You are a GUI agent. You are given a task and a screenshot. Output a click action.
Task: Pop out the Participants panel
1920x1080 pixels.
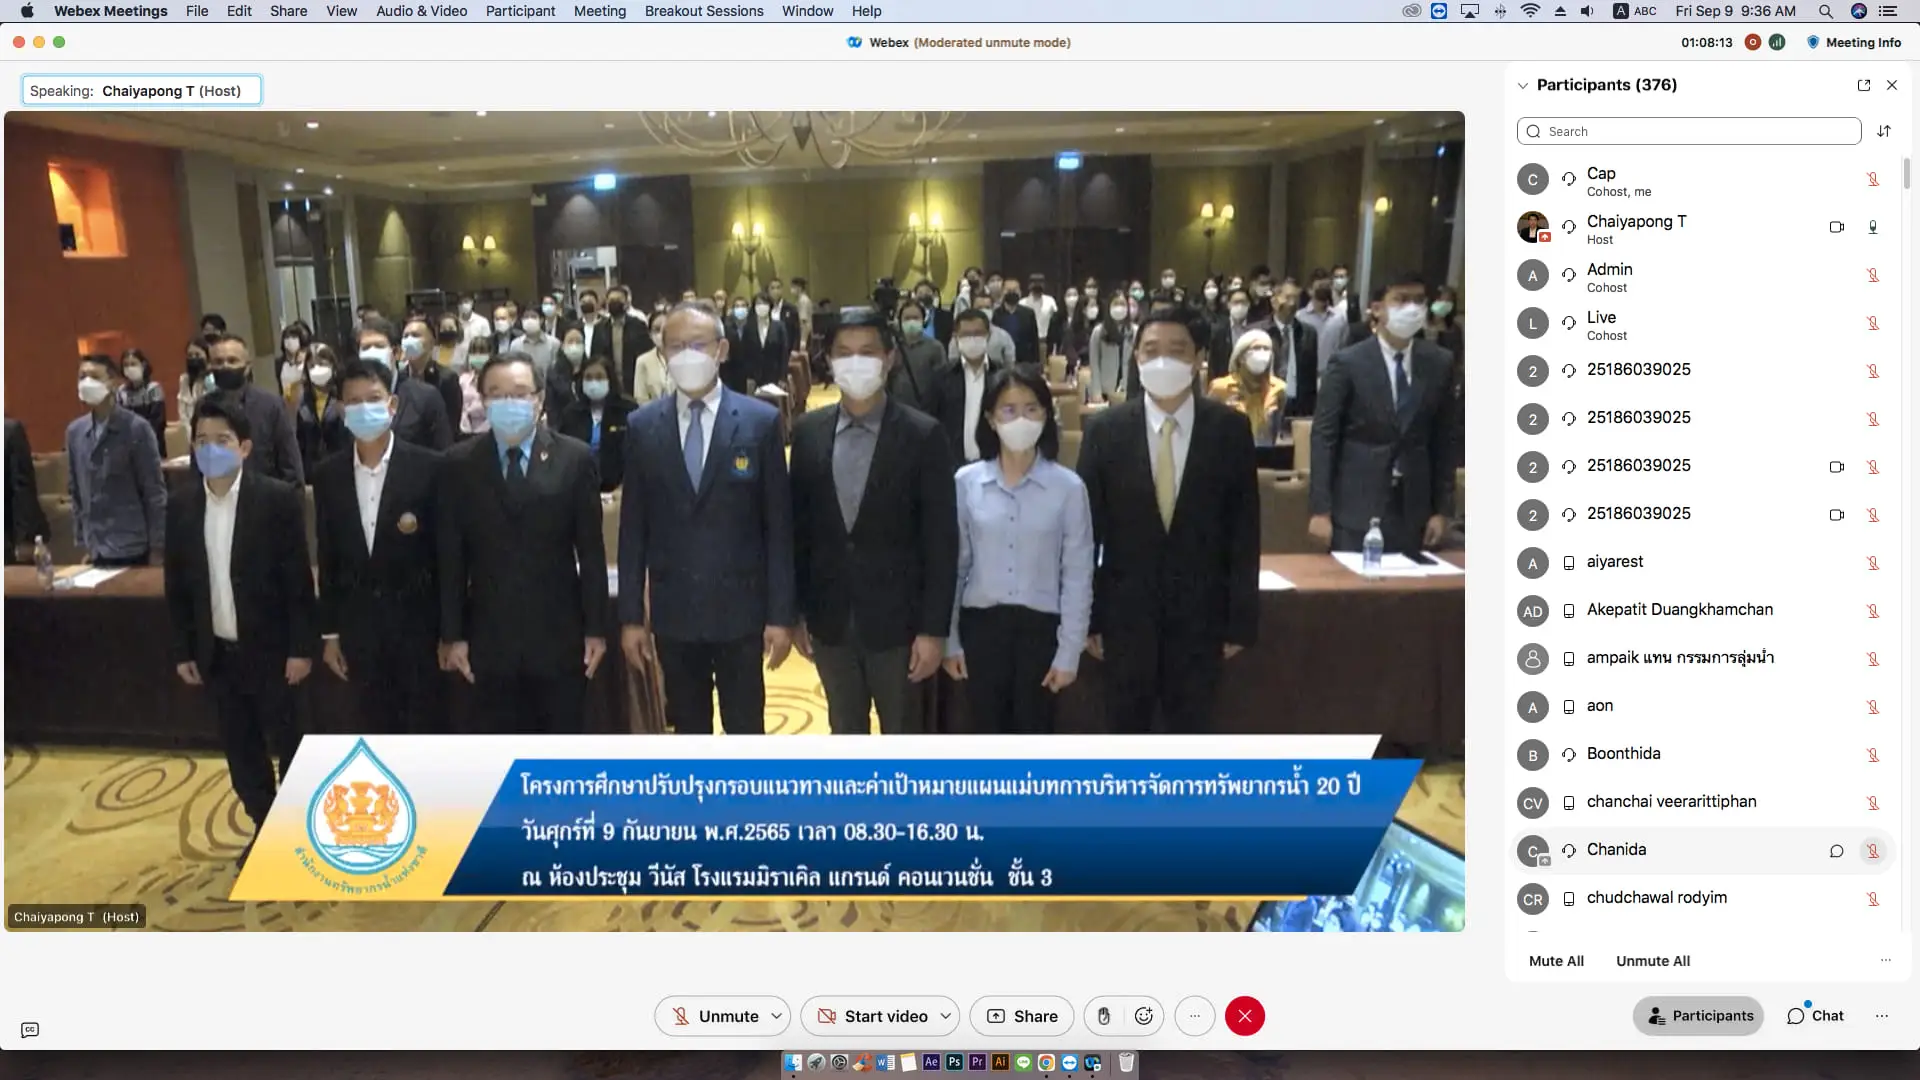[x=1864, y=85]
